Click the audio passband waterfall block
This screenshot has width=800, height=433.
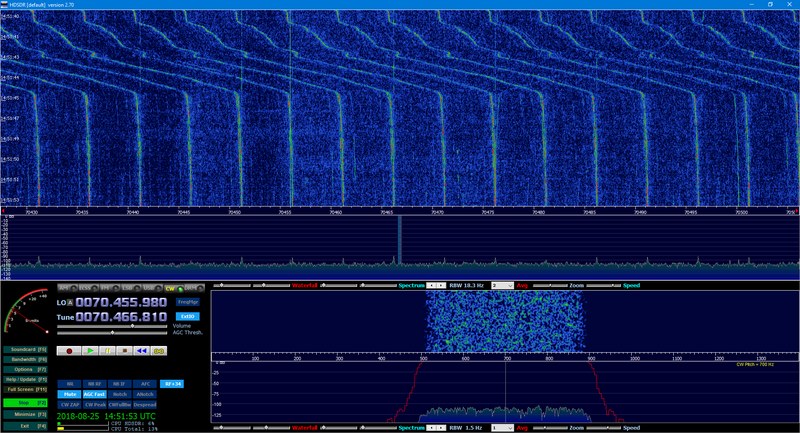(505, 321)
